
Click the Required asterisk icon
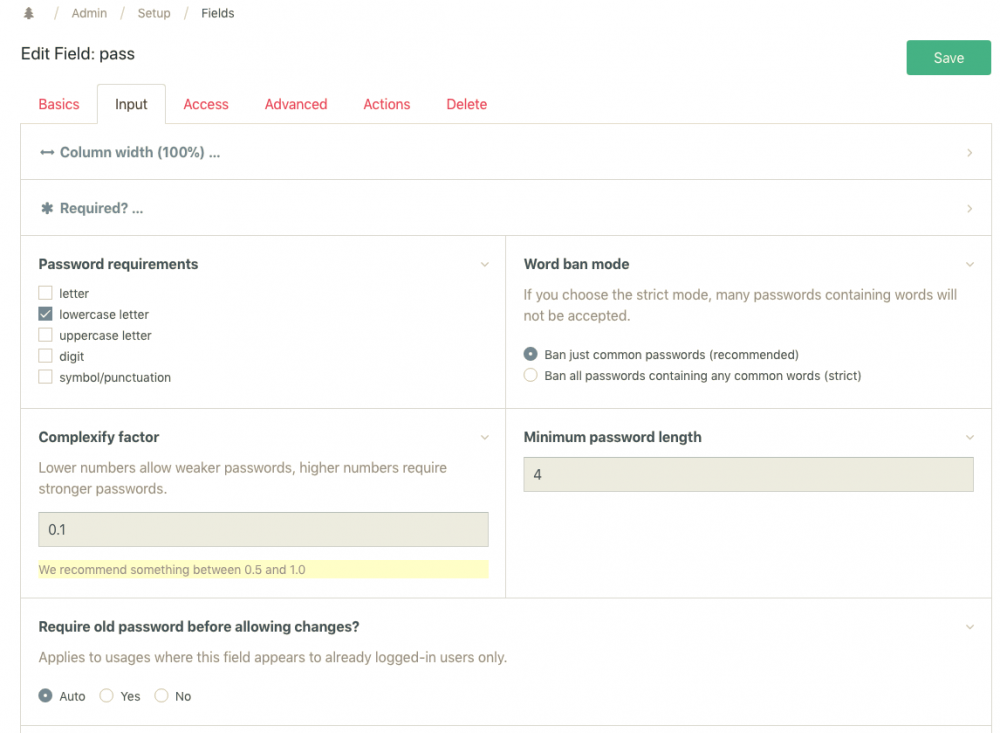click(47, 209)
